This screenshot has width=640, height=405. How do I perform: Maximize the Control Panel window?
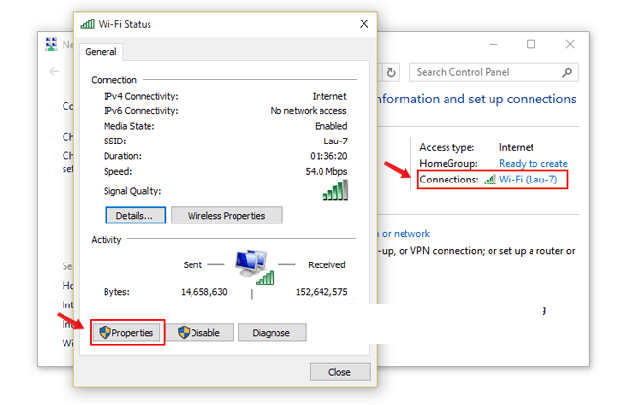[x=531, y=44]
